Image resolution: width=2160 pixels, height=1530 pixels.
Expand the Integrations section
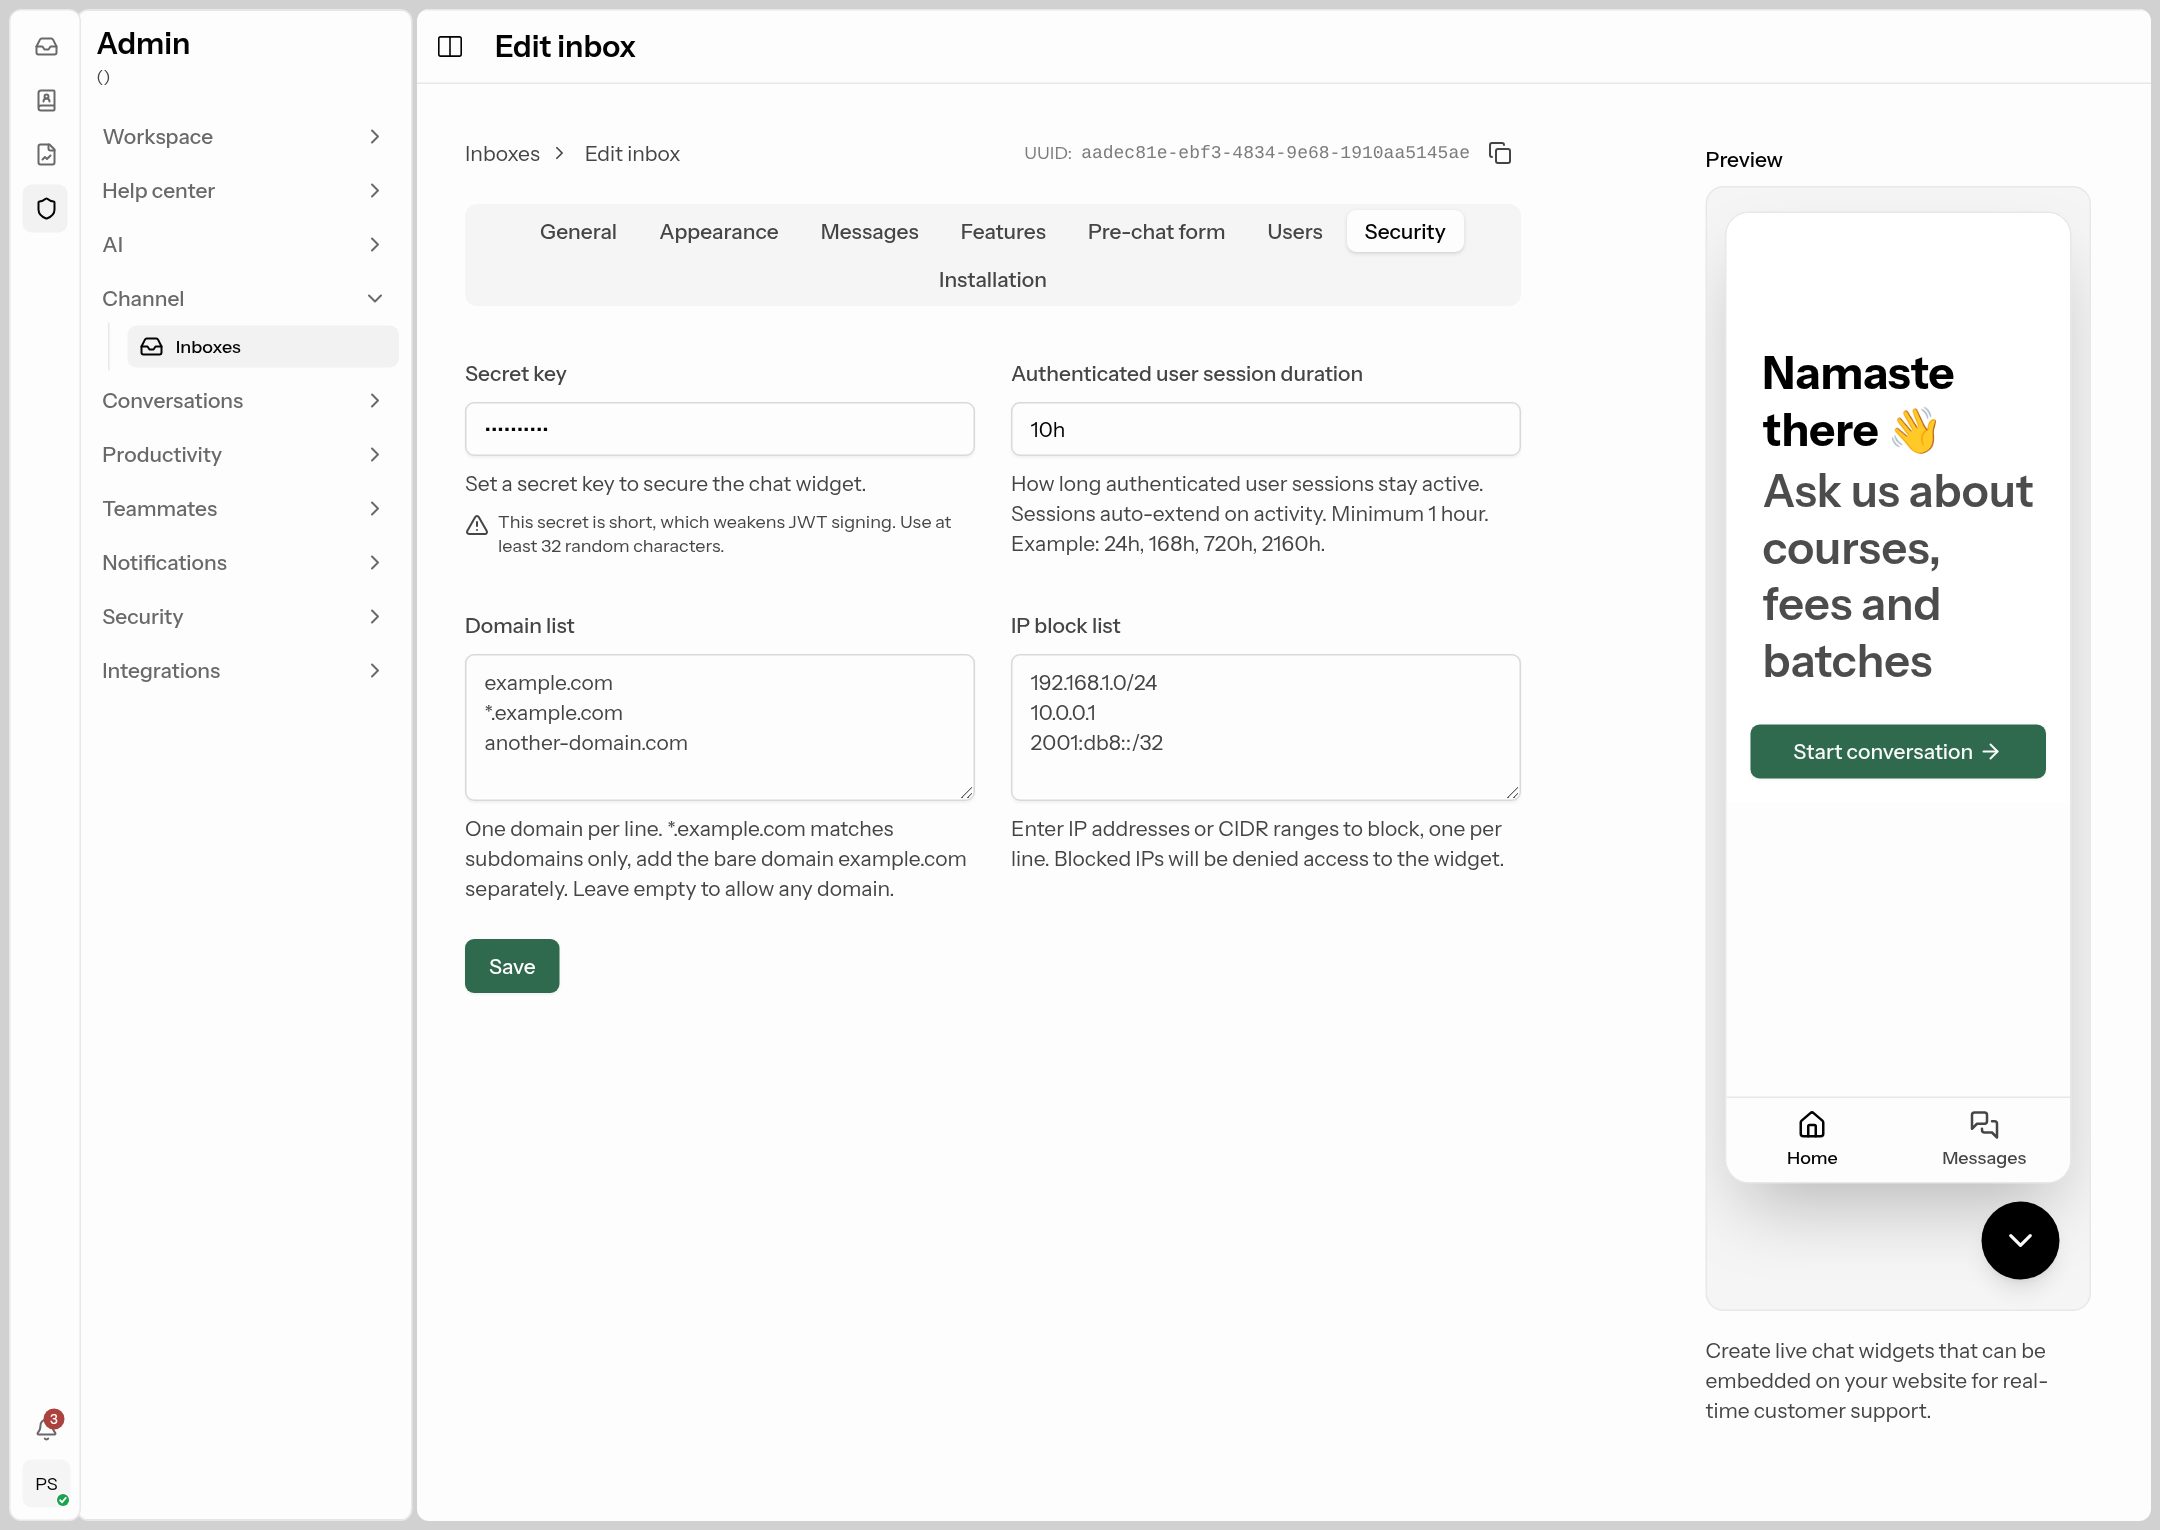click(243, 671)
